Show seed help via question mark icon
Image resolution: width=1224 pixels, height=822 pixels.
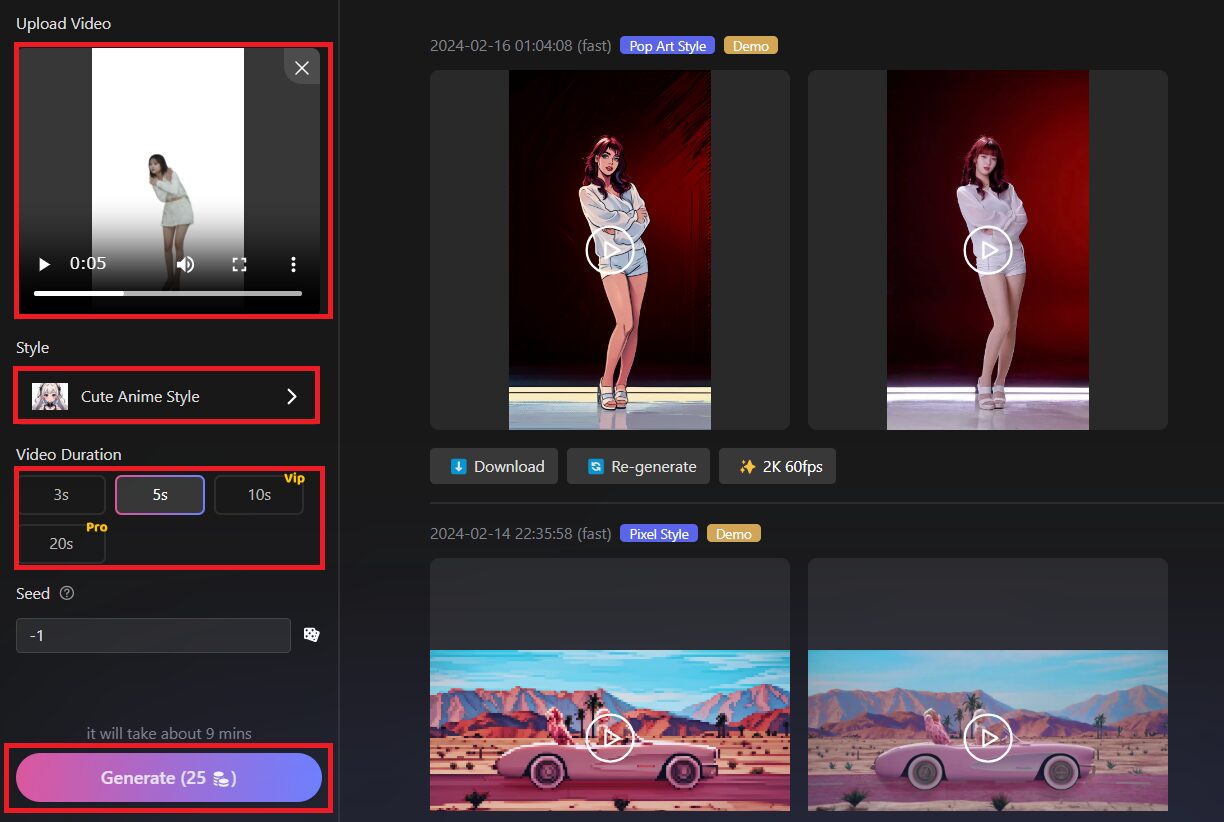point(67,593)
